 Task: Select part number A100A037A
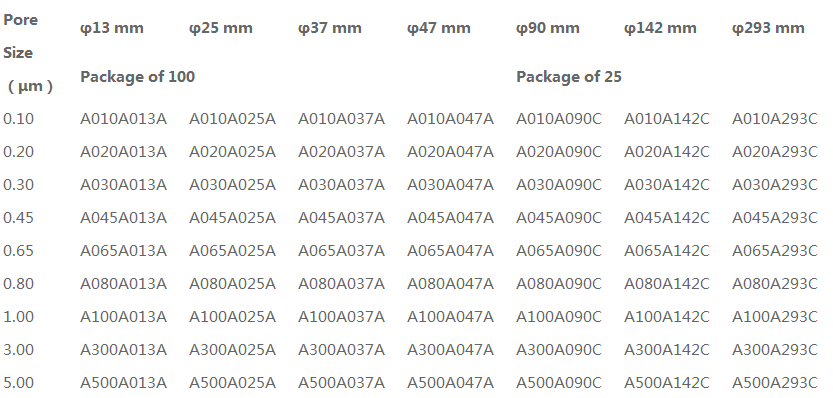click(341, 317)
